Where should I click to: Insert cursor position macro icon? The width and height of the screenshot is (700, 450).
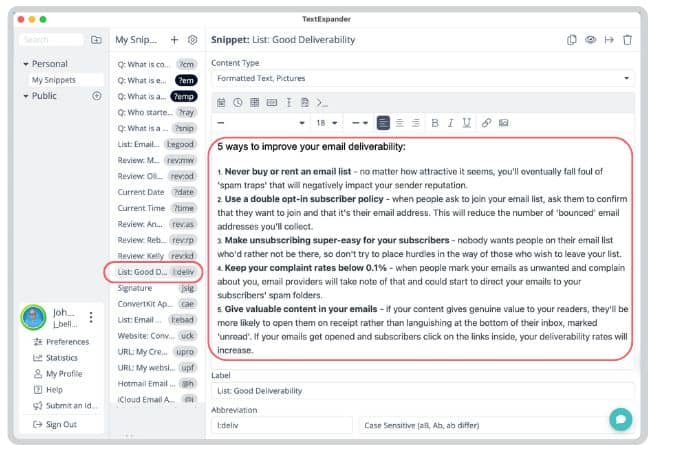[x=289, y=103]
